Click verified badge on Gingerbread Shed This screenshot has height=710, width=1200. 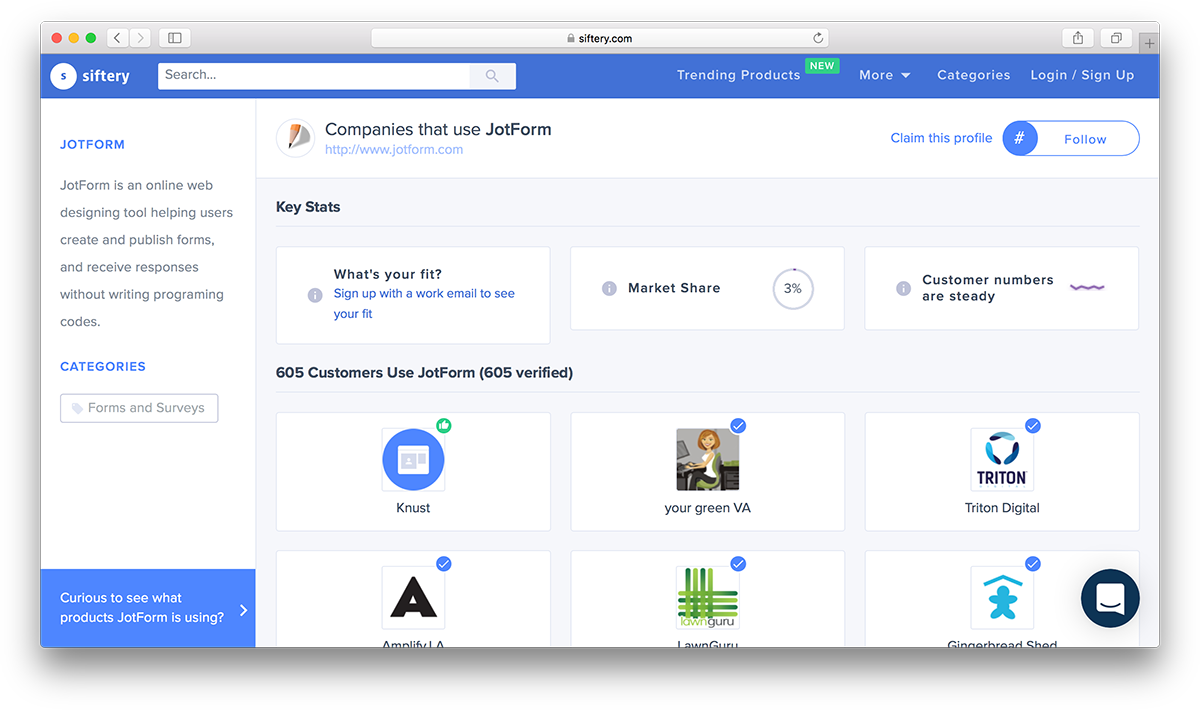point(1033,563)
